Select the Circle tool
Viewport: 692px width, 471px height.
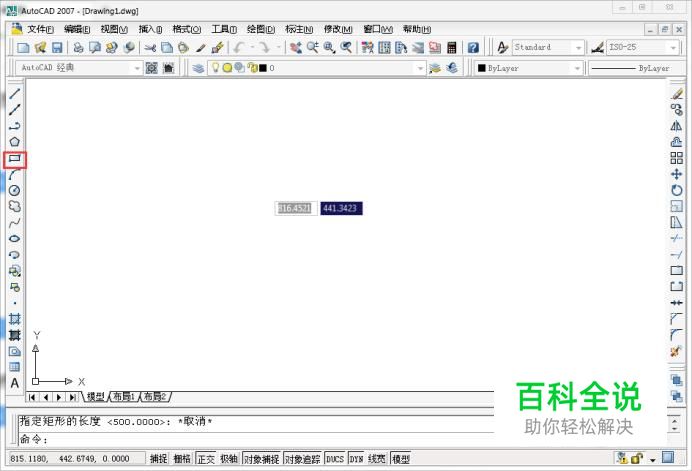pyautogui.click(x=15, y=191)
